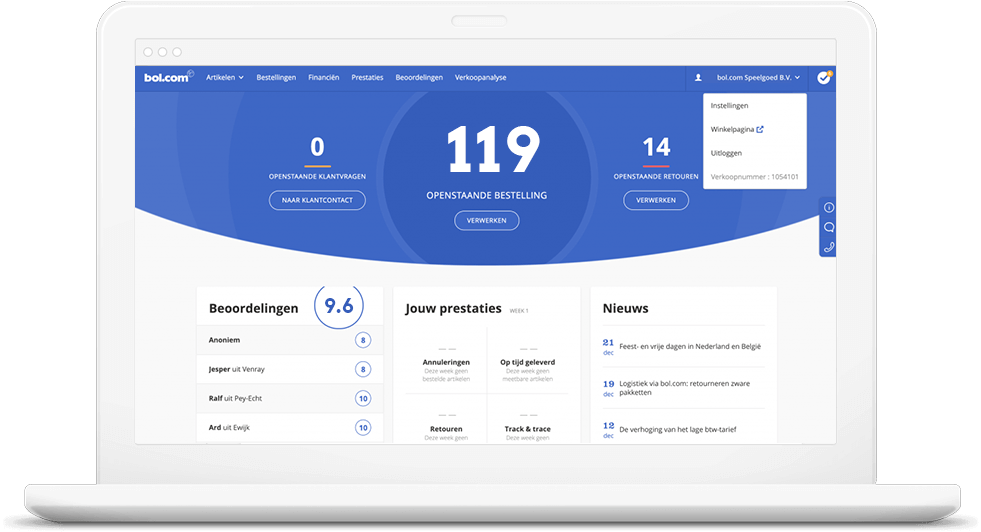Open Winkelpagina from account menu

tap(732, 130)
